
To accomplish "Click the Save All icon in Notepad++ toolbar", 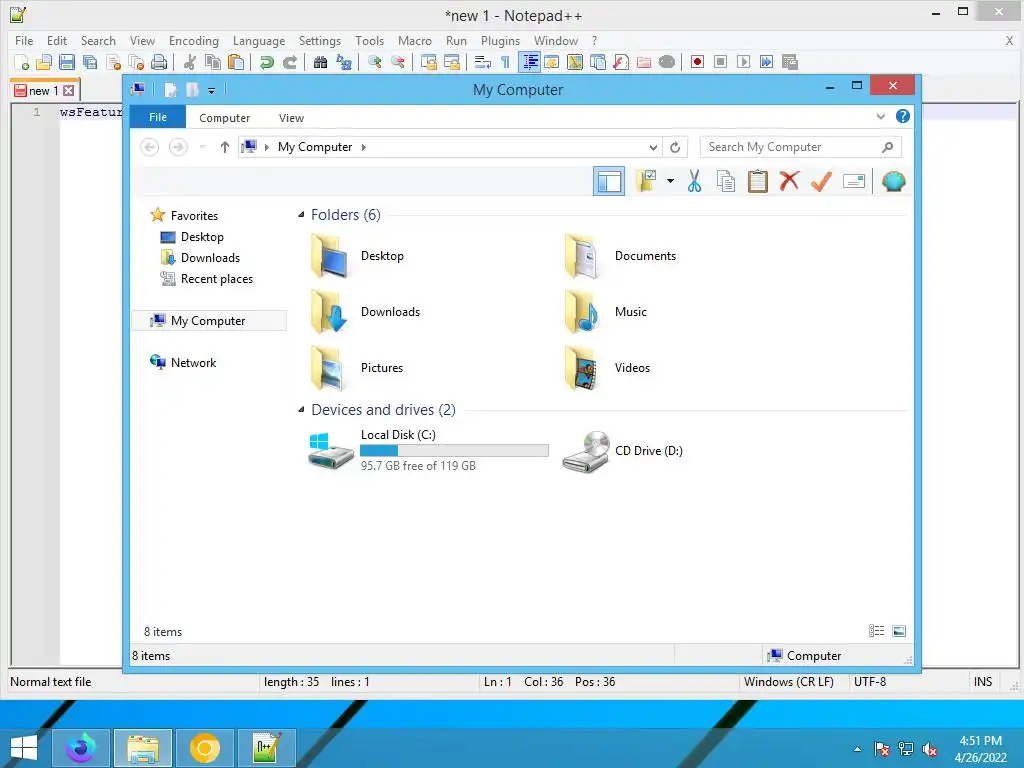I will coord(90,62).
